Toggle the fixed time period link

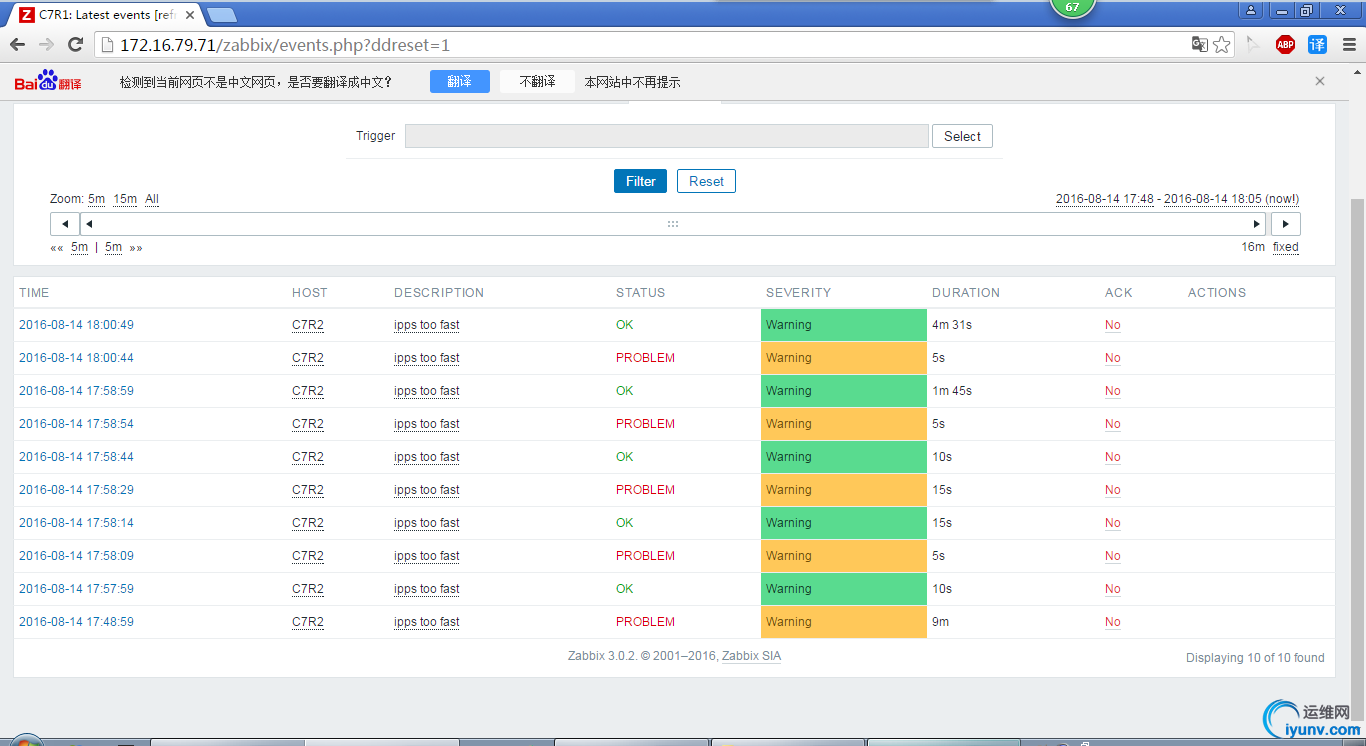pyautogui.click(x=1285, y=247)
